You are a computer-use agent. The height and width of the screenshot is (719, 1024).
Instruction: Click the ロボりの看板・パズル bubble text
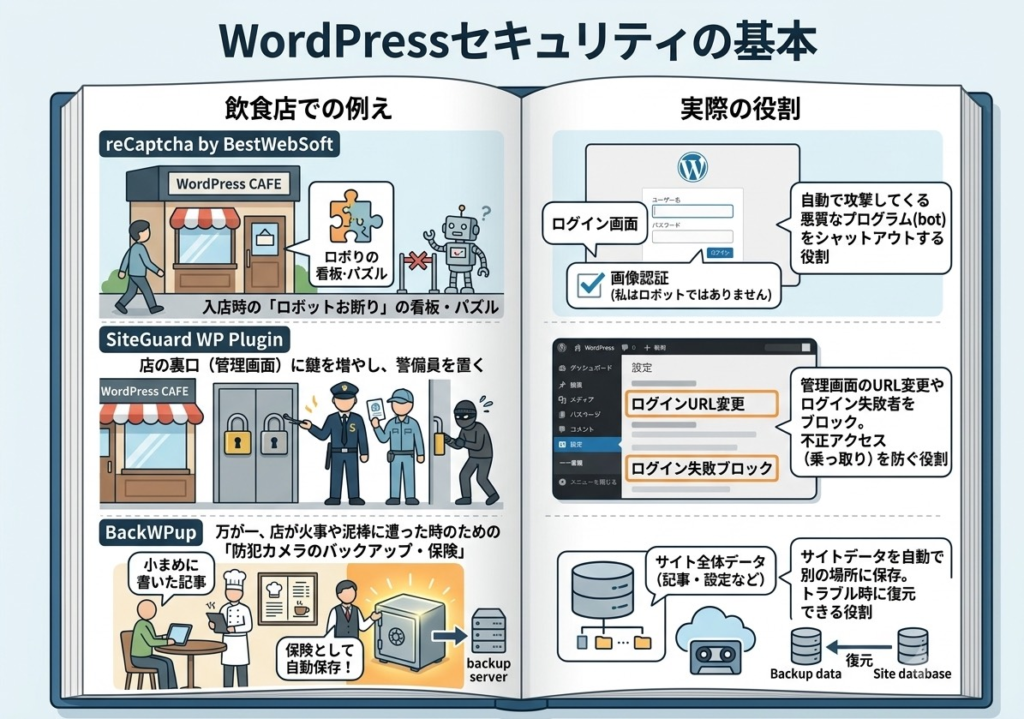[x=352, y=265]
